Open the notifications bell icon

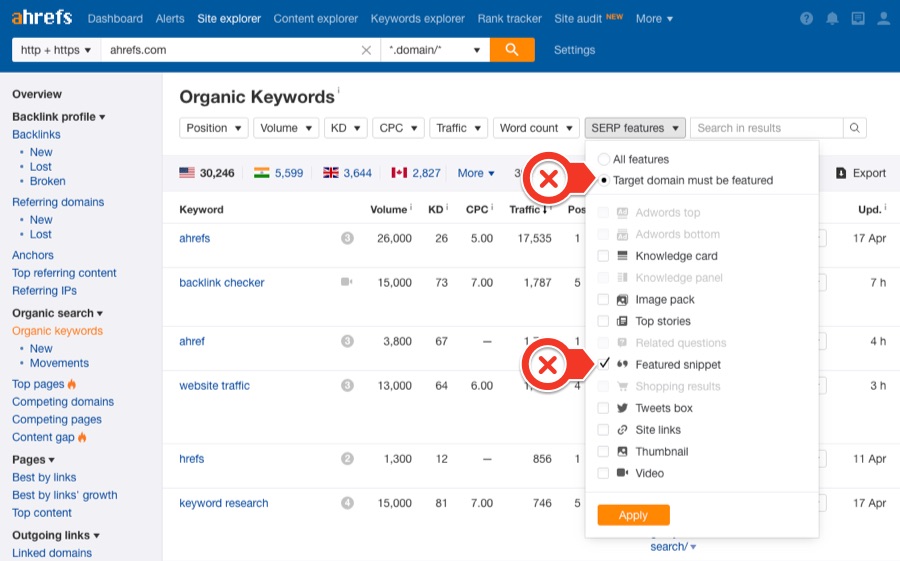pos(832,18)
